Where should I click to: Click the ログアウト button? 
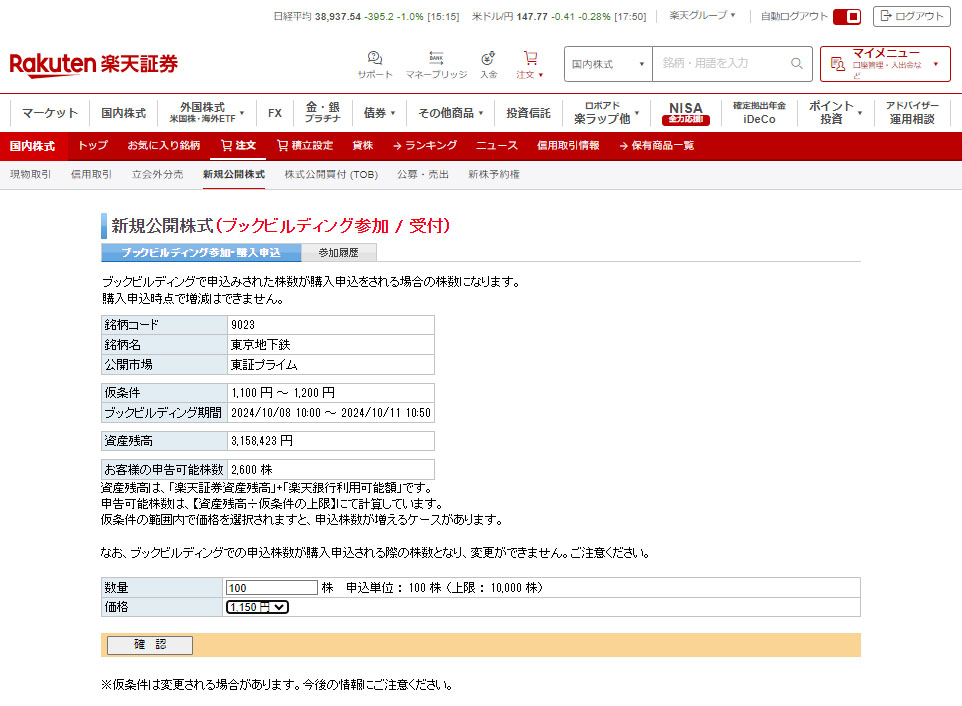click(x=911, y=16)
